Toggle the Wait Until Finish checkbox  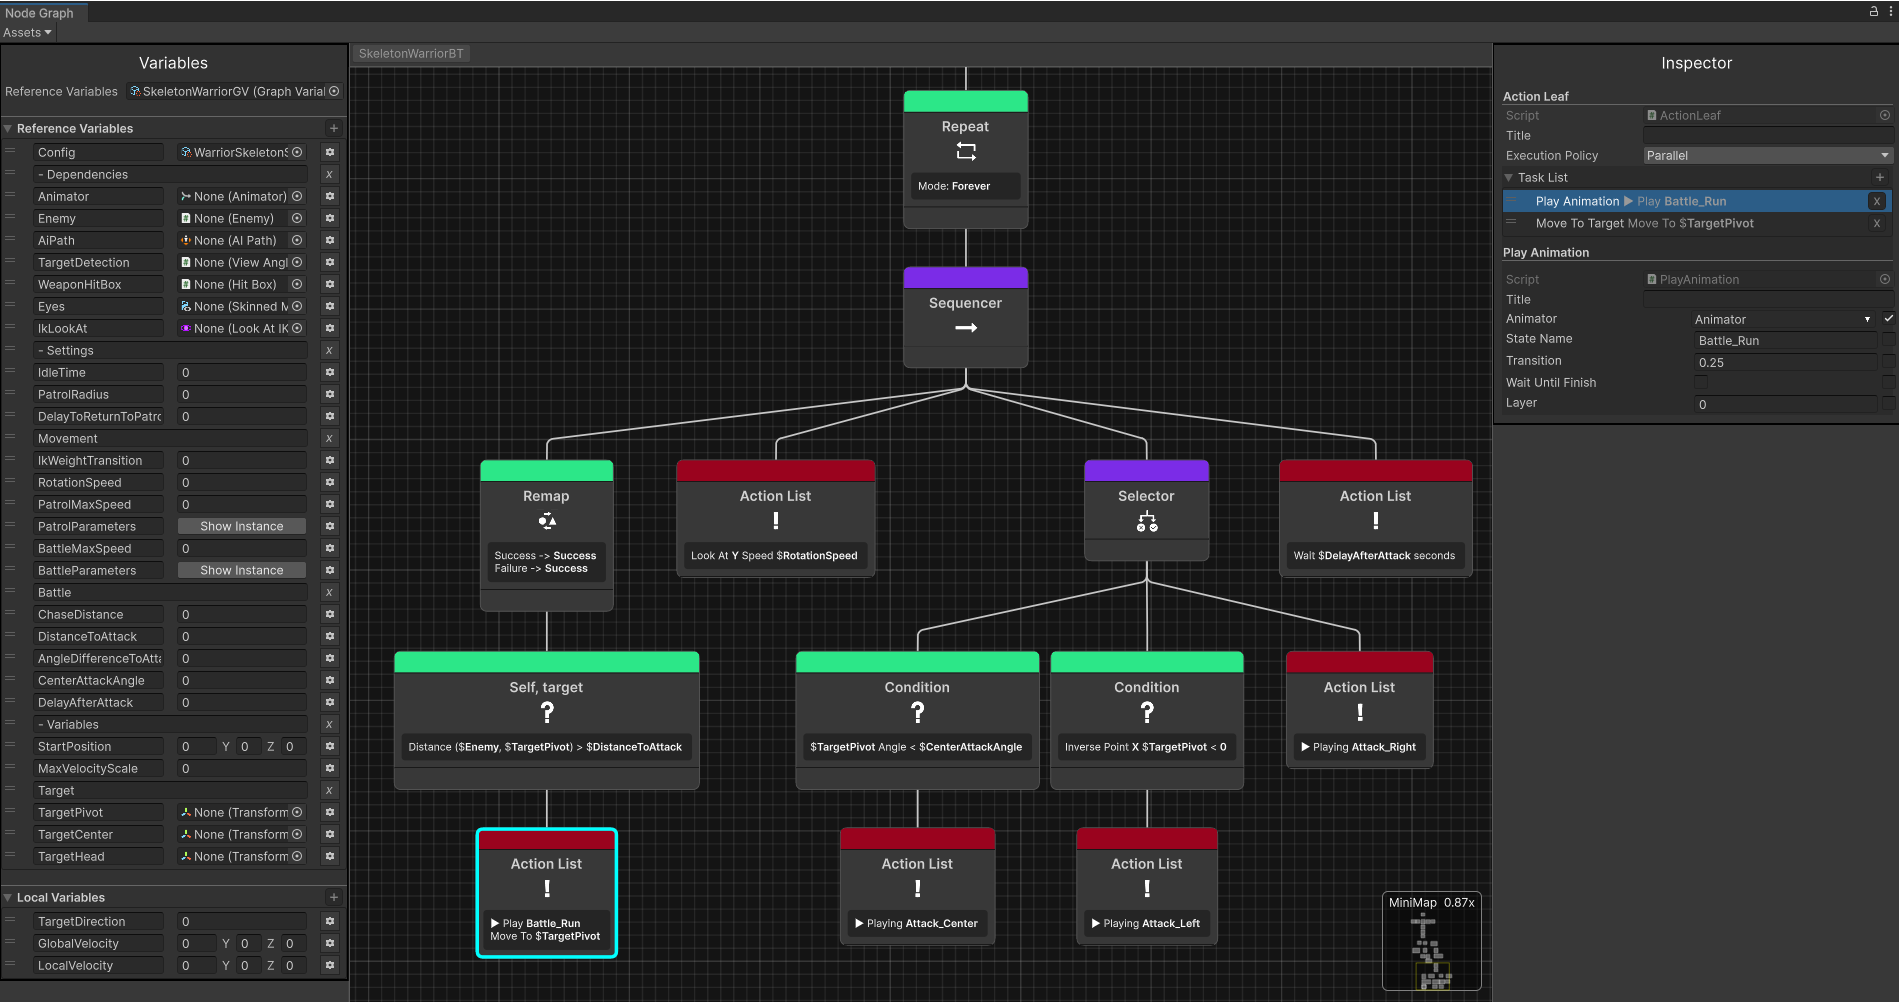[1700, 383]
